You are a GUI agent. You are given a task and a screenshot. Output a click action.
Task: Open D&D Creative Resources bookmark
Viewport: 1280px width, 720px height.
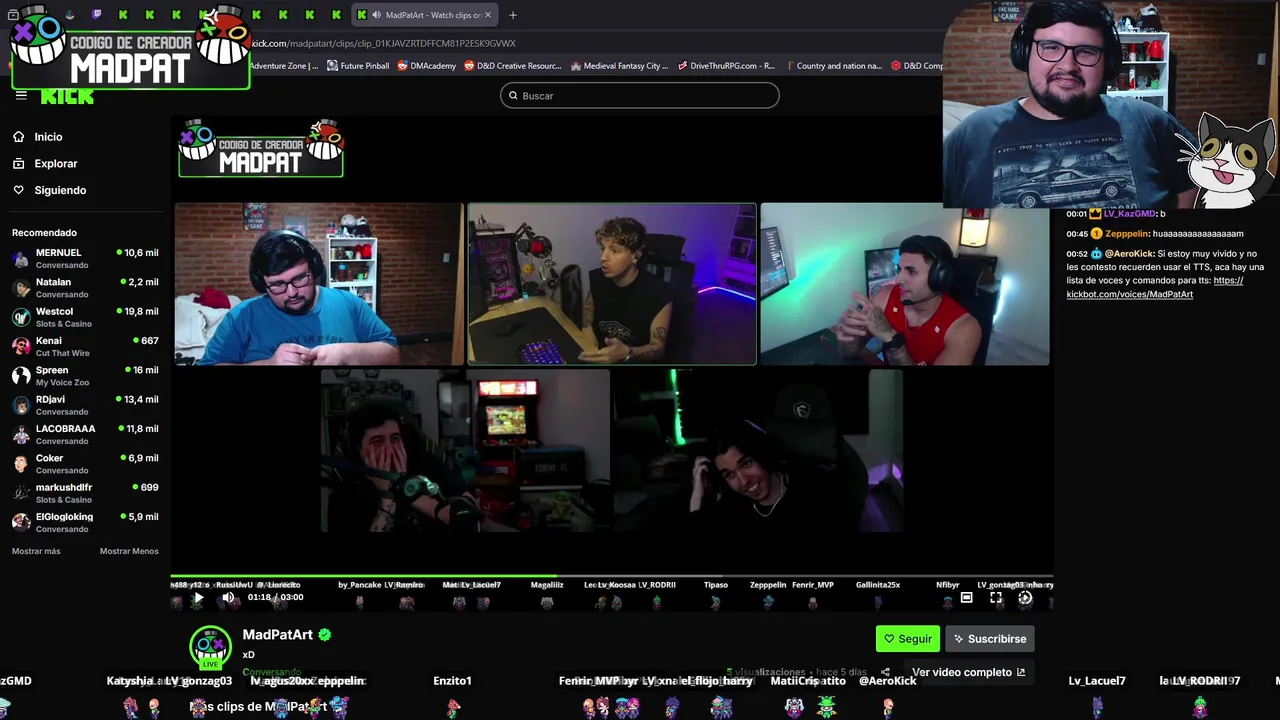point(513,66)
